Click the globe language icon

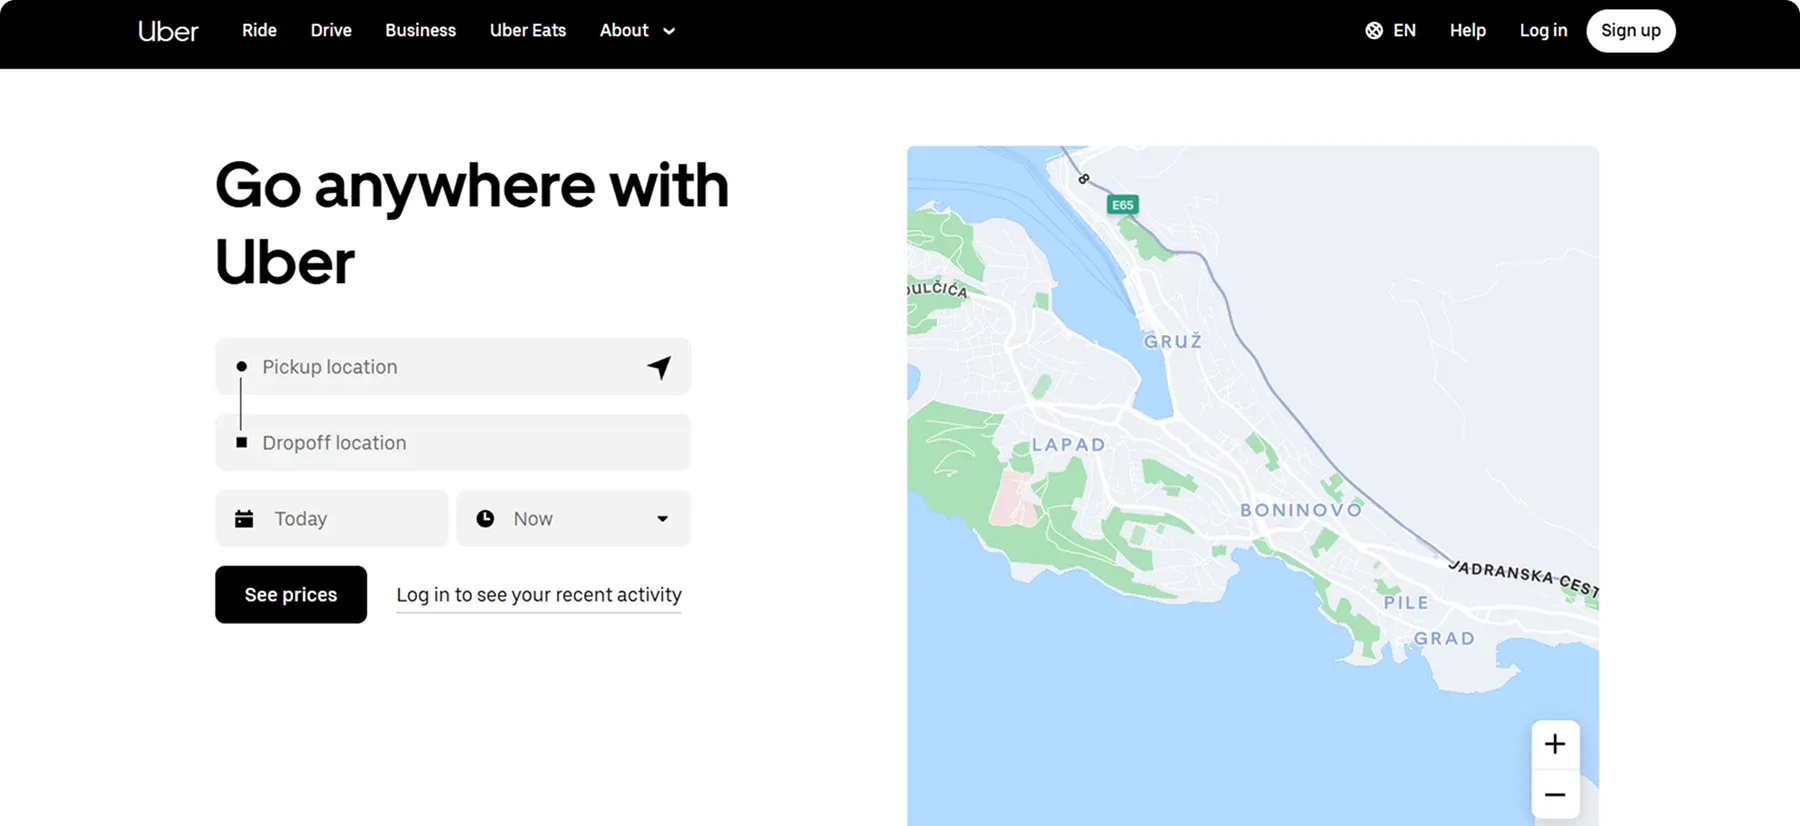(x=1374, y=31)
